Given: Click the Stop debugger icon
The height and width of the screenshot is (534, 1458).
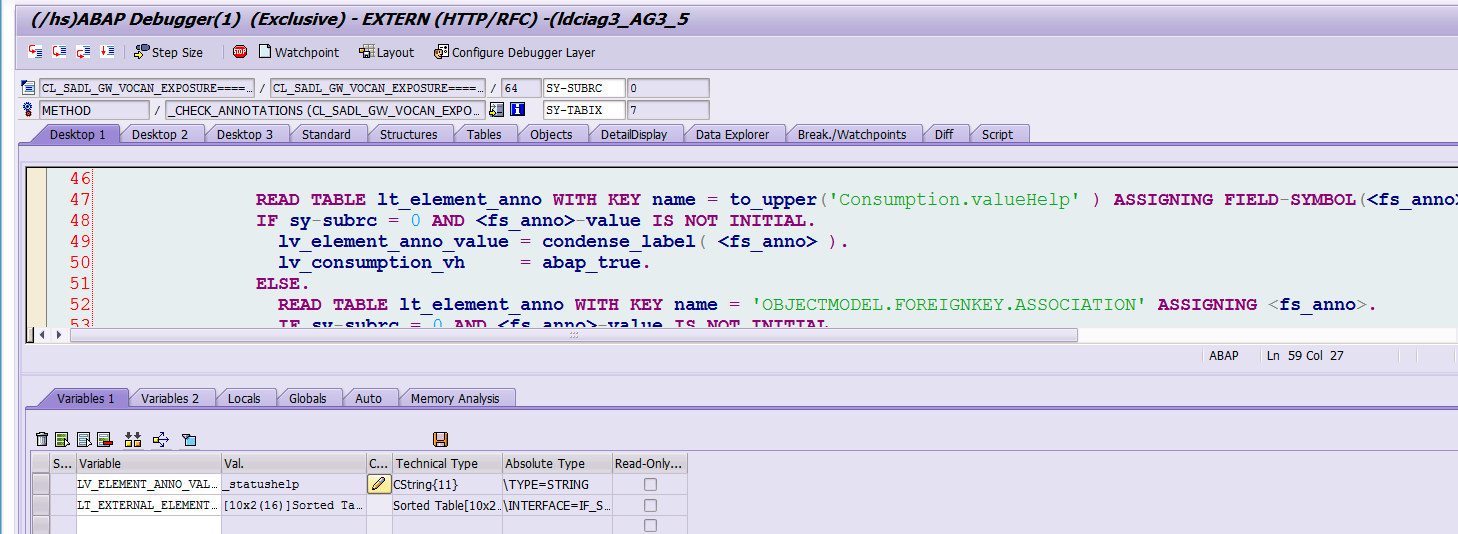Looking at the screenshot, I should (240, 52).
